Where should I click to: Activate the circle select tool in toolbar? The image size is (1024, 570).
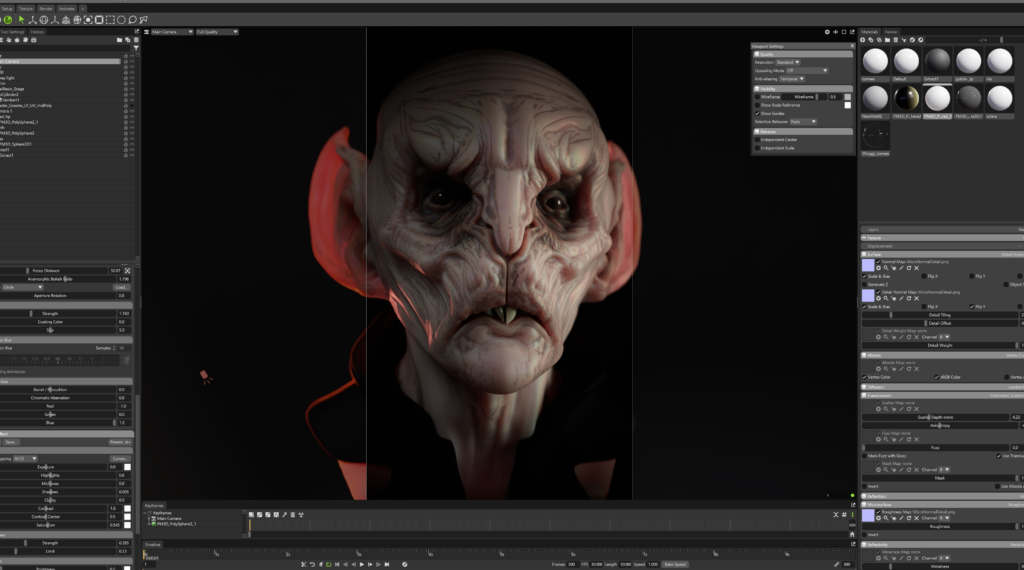point(121,20)
